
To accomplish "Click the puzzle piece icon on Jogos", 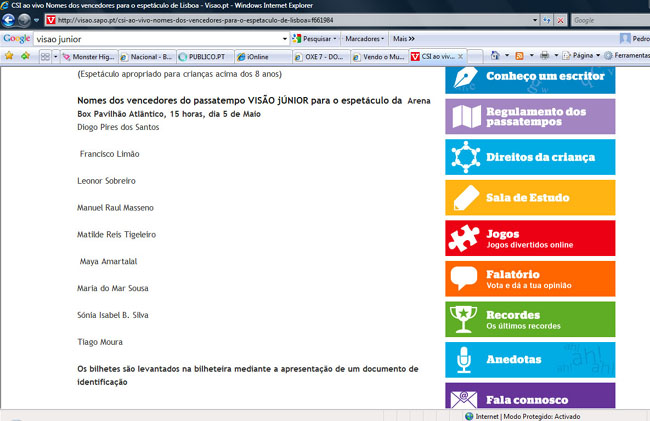I will [464, 238].
